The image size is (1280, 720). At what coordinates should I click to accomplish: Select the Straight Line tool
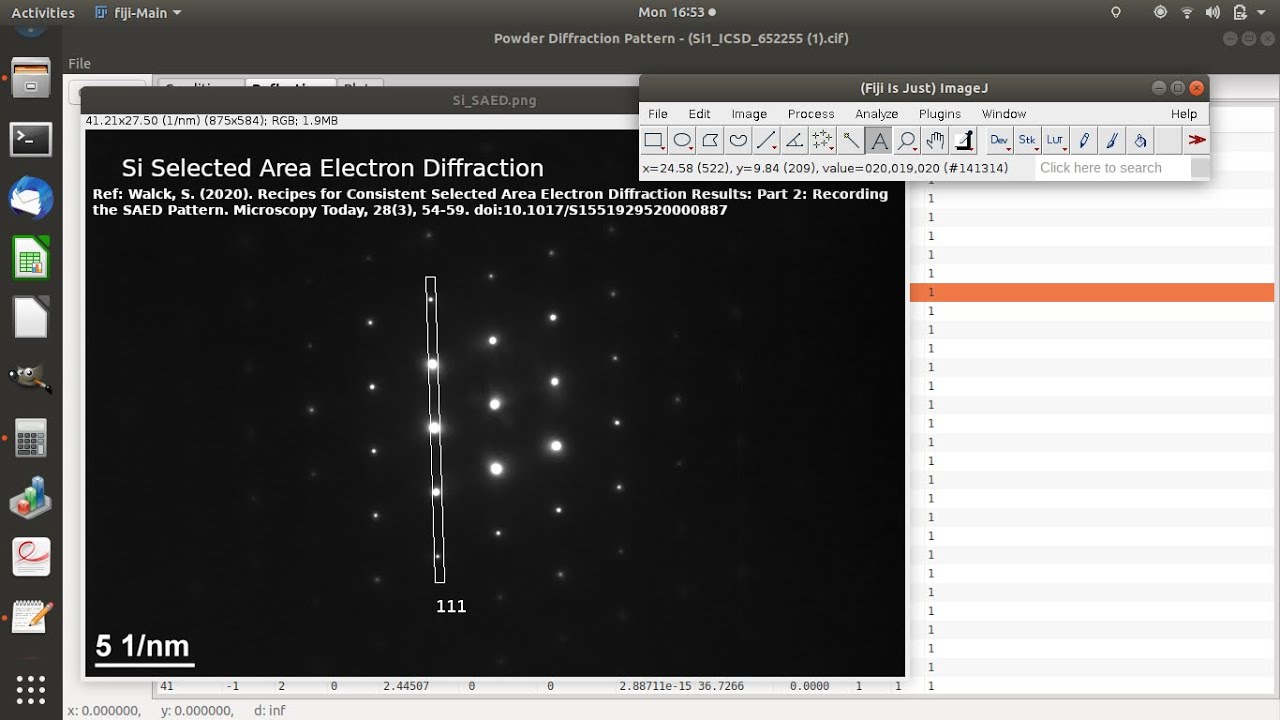pos(766,141)
